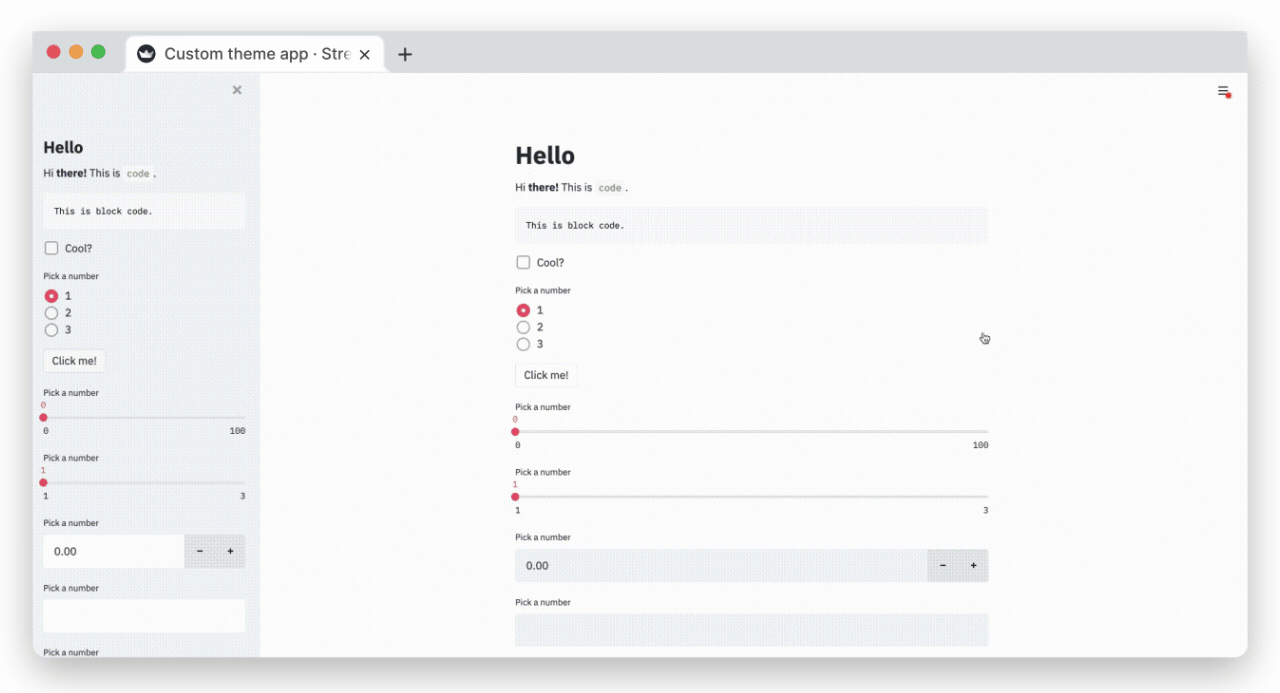This screenshot has height=693, width=1280.
Task: Click the main 1 to 3 slider handle
Action: pyautogui.click(x=515, y=496)
